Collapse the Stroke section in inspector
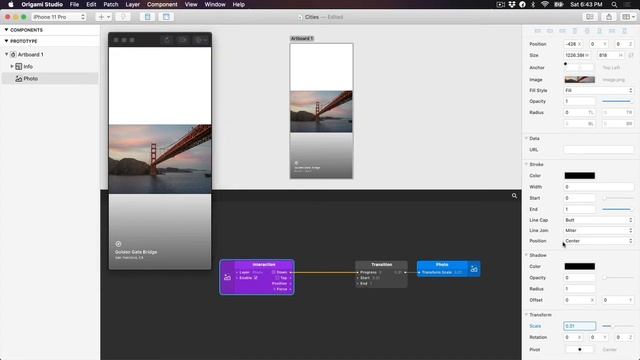Viewport: 640px width, 360px height. coord(526,164)
